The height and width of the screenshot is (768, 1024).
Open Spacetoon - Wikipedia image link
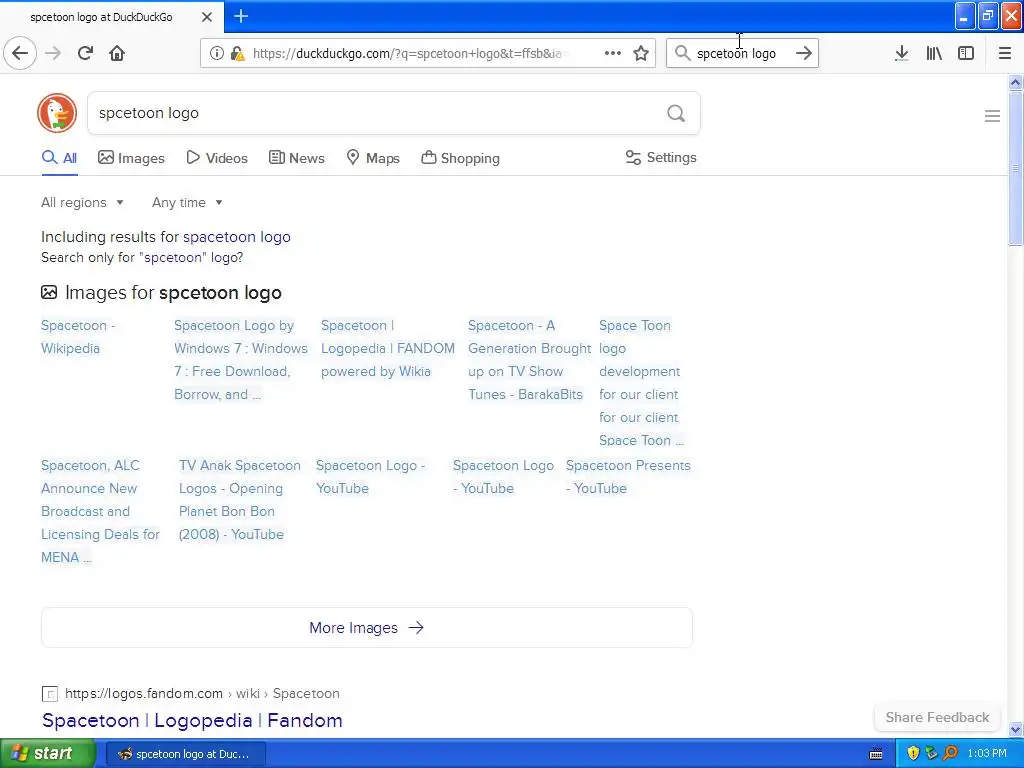coord(78,337)
